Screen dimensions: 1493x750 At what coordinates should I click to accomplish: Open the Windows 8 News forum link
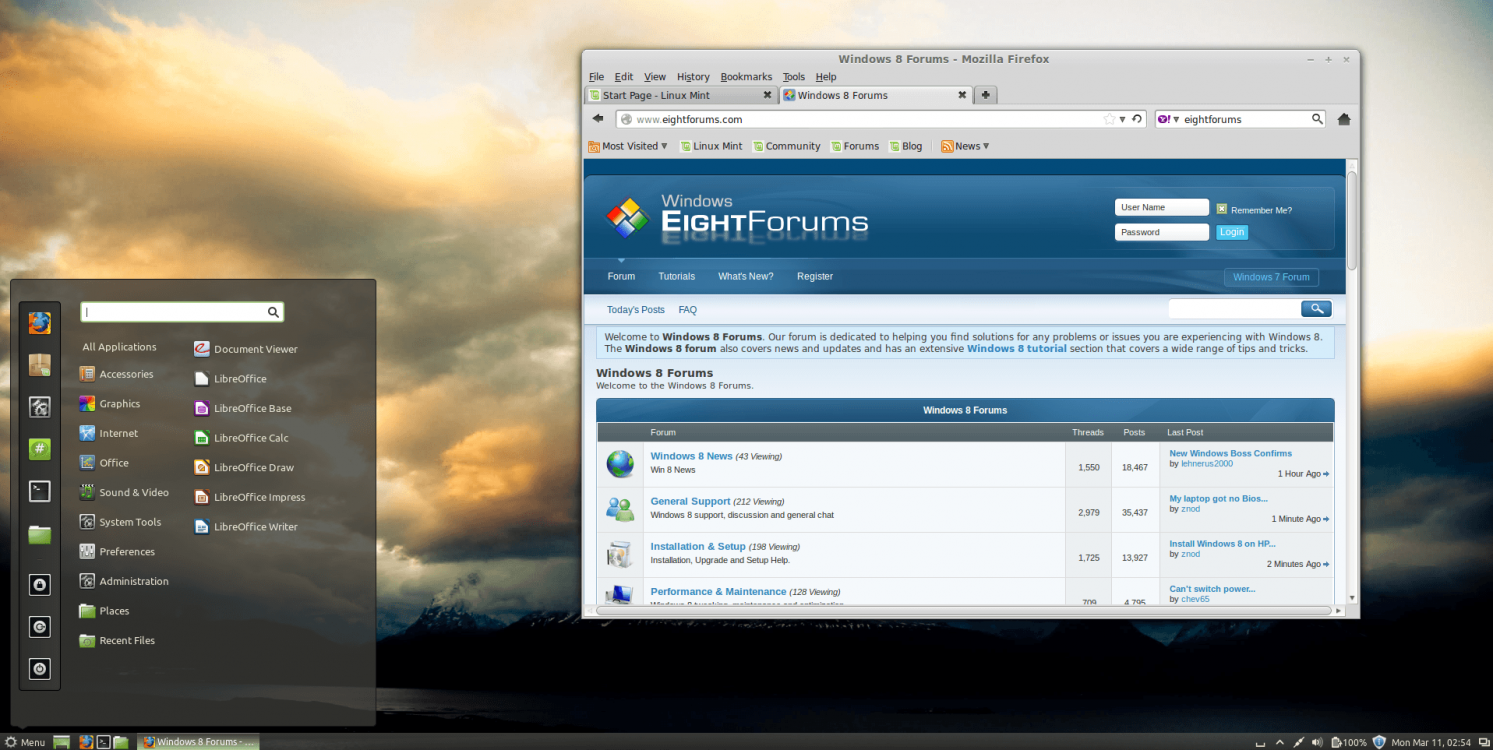click(691, 456)
